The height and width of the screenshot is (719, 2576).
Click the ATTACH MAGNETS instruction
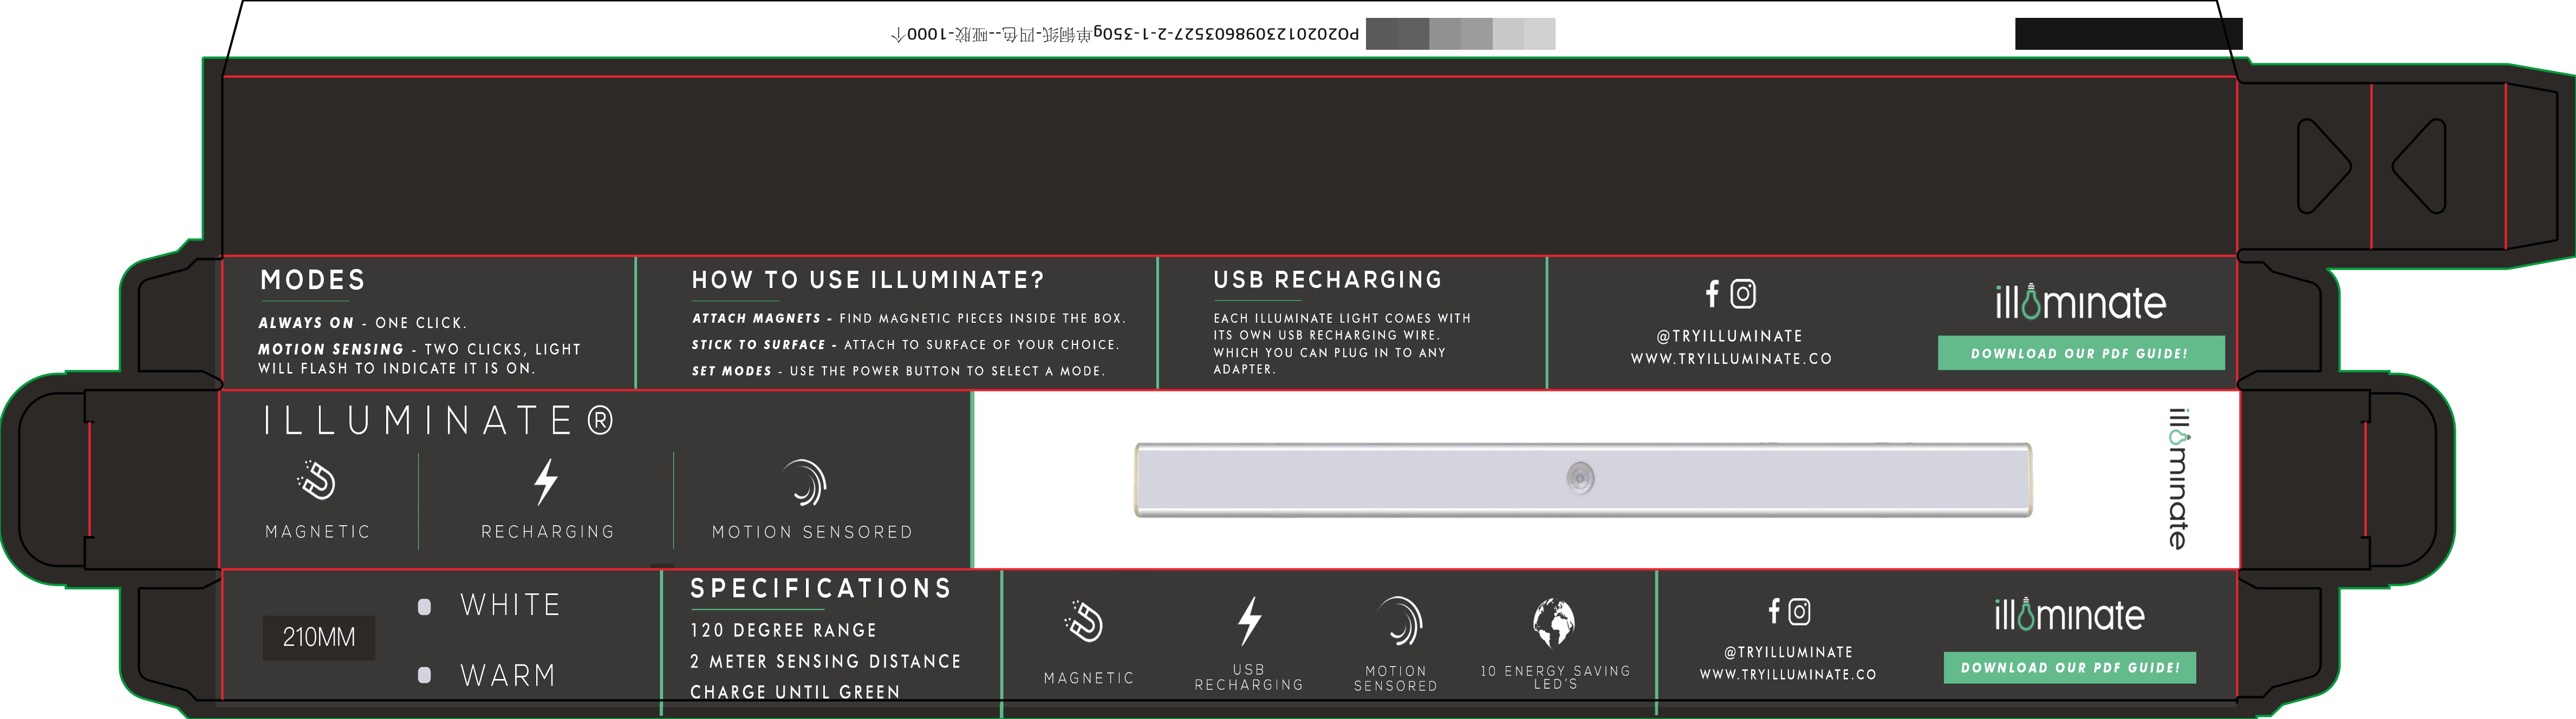click(909, 318)
